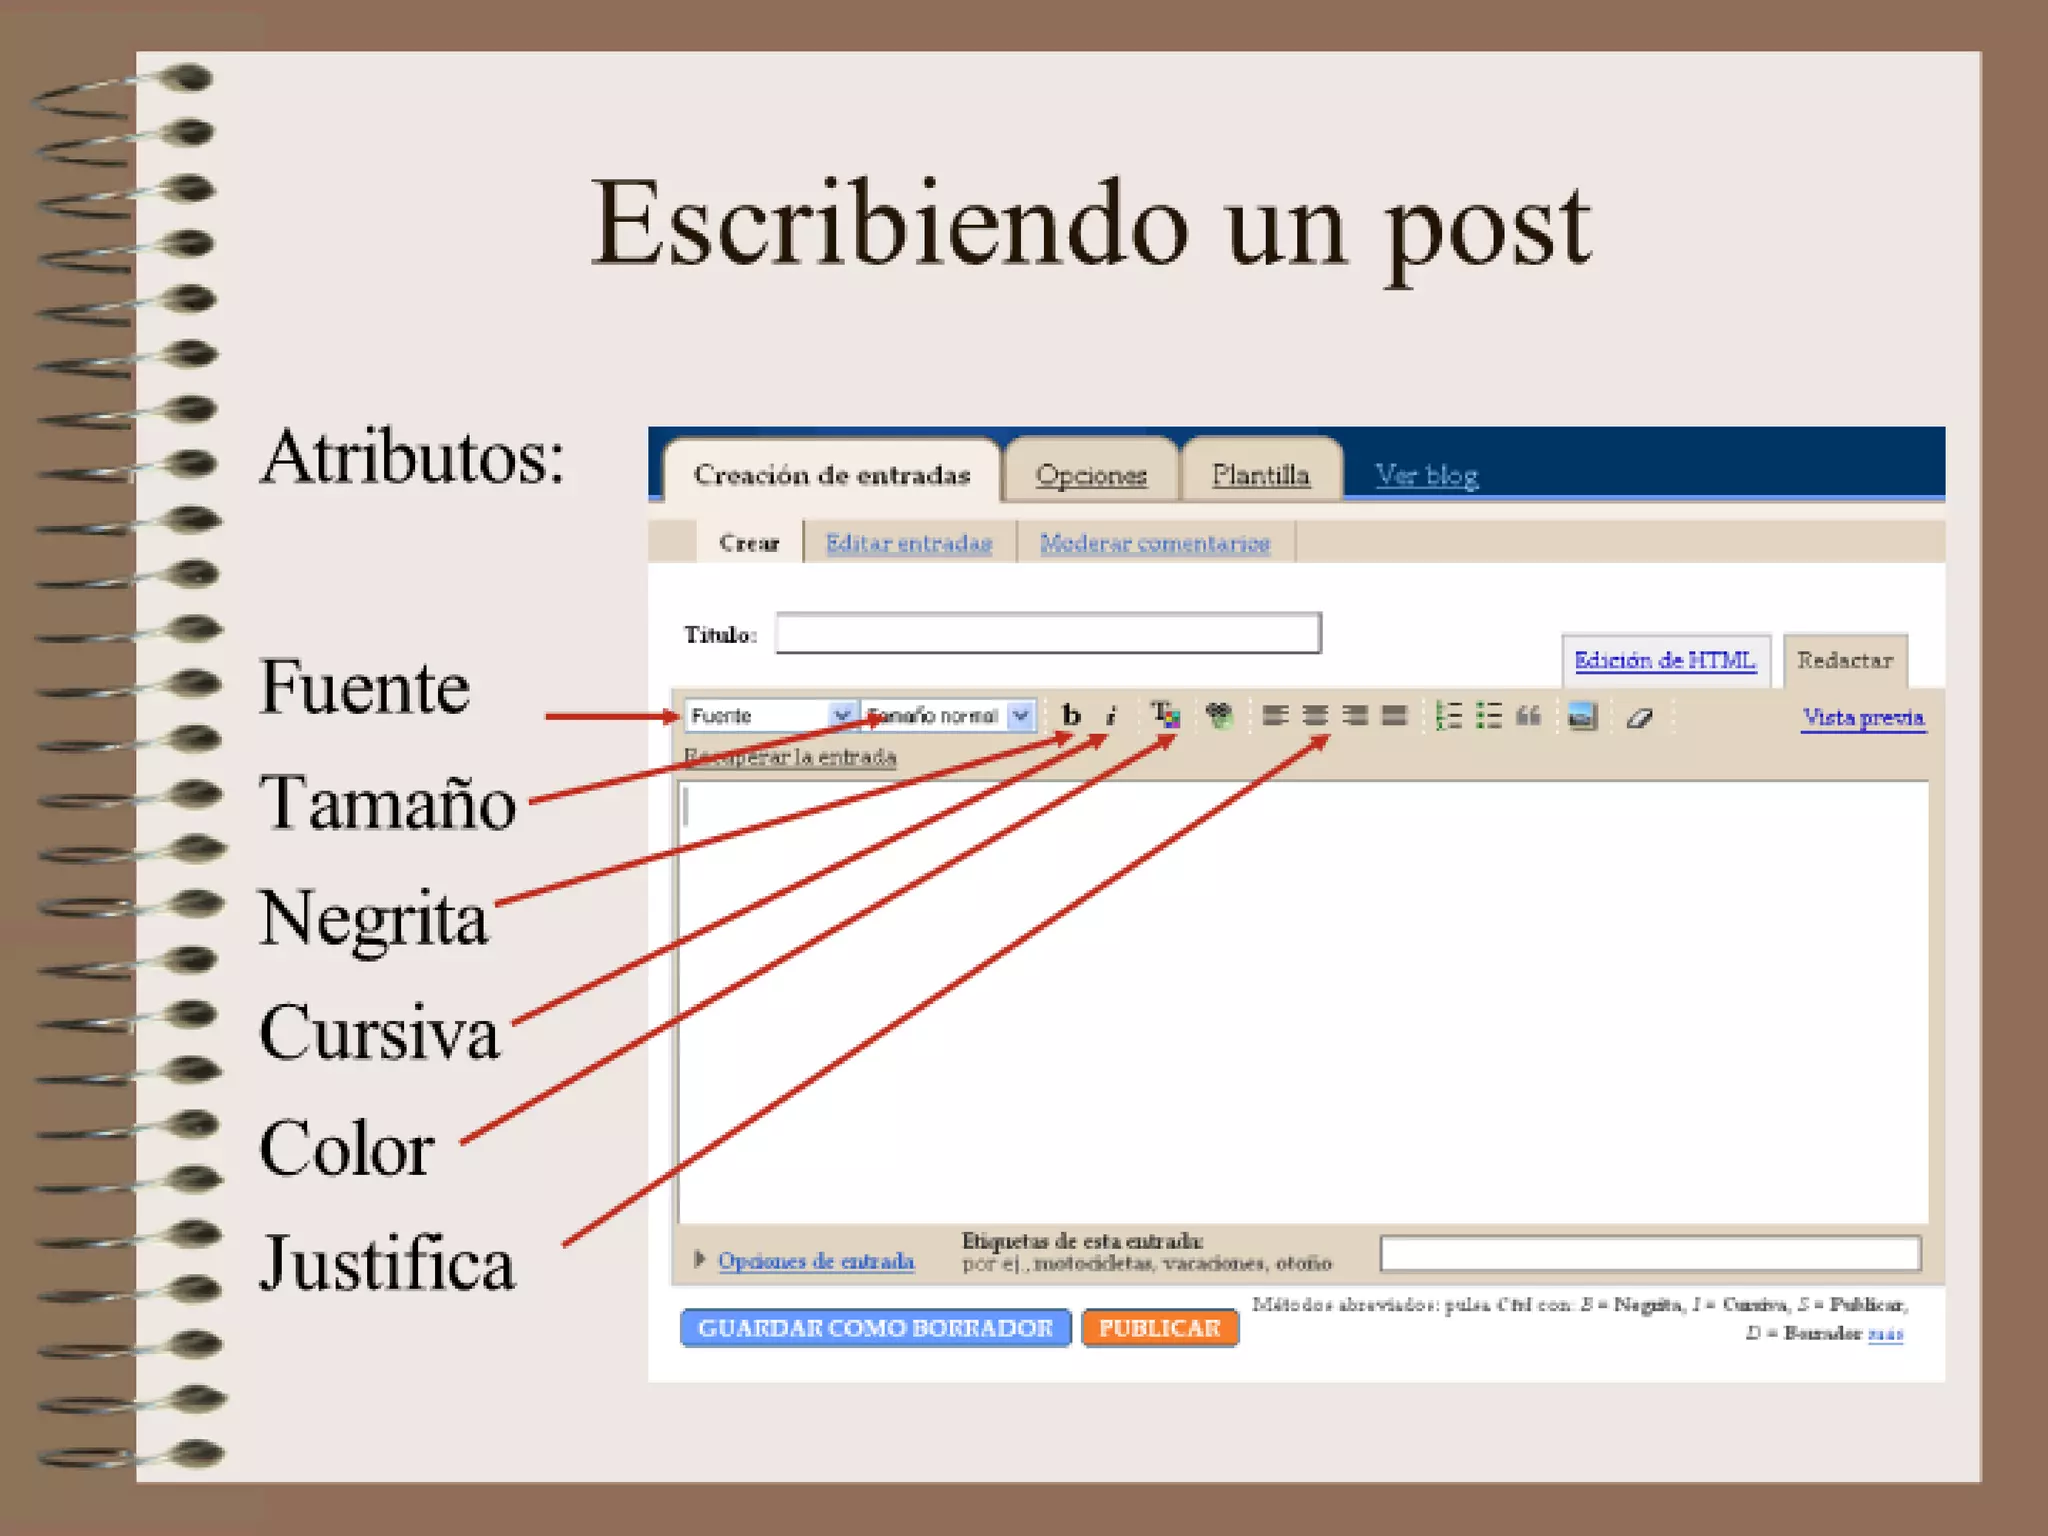Open the Fuente font dropdown

[770, 715]
